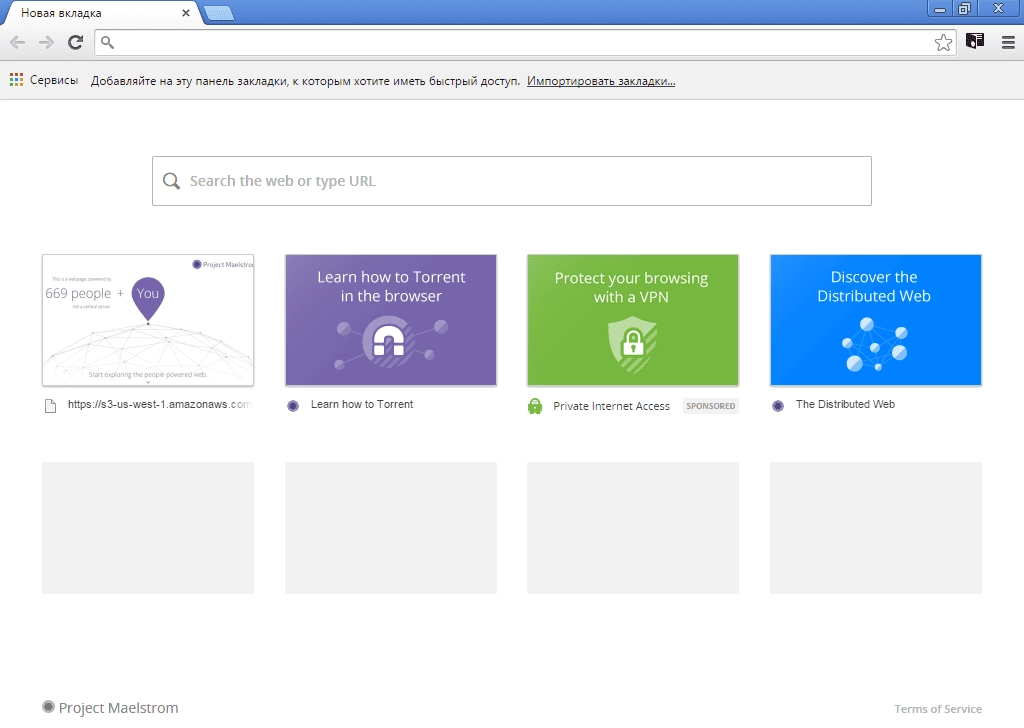Open a new tab with the tab button
1024x728 pixels.
point(219,13)
